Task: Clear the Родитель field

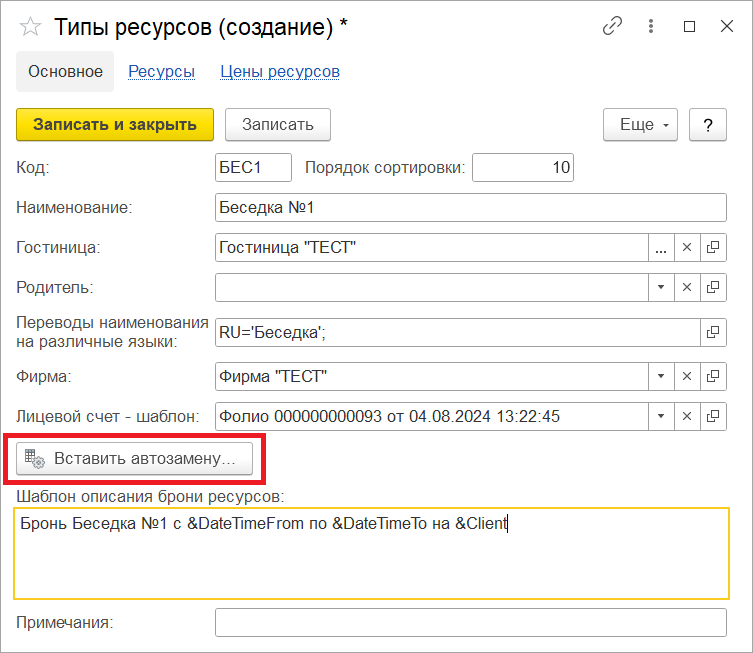Action: pyautogui.click(x=687, y=288)
